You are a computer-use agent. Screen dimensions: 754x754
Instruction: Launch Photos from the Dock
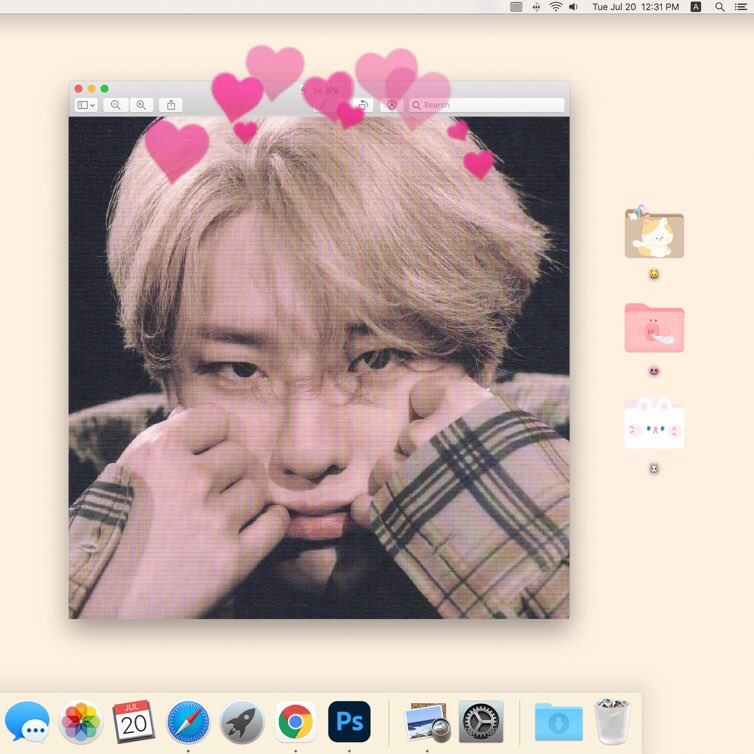(80, 722)
